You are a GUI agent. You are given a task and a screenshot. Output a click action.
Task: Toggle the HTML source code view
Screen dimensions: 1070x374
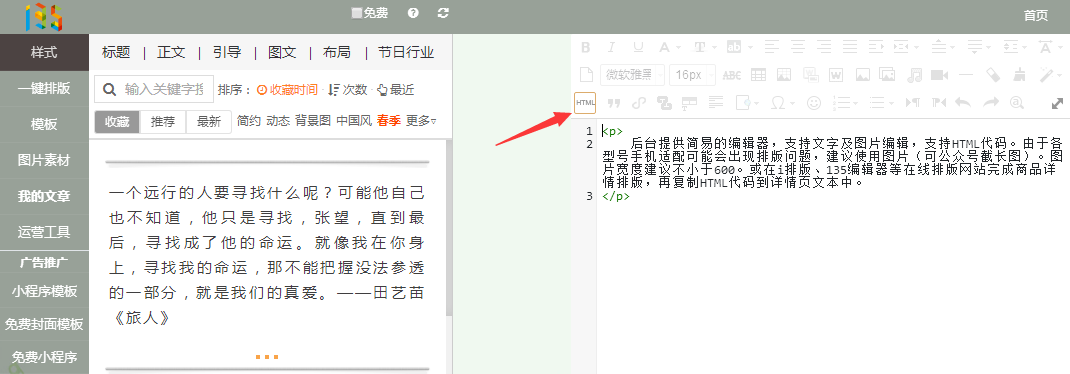point(585,102)
